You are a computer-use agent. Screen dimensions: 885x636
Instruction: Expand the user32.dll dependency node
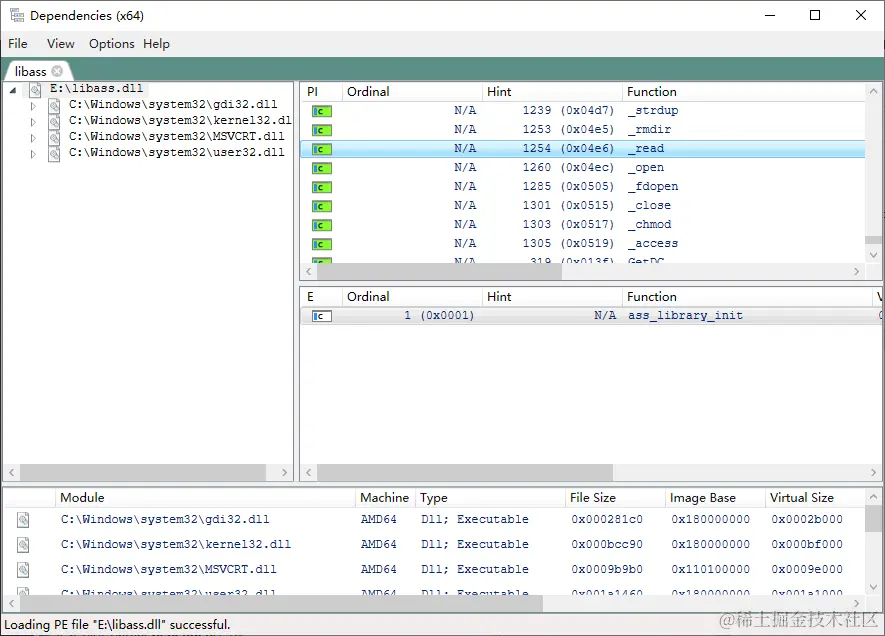(x=32, y=152)
